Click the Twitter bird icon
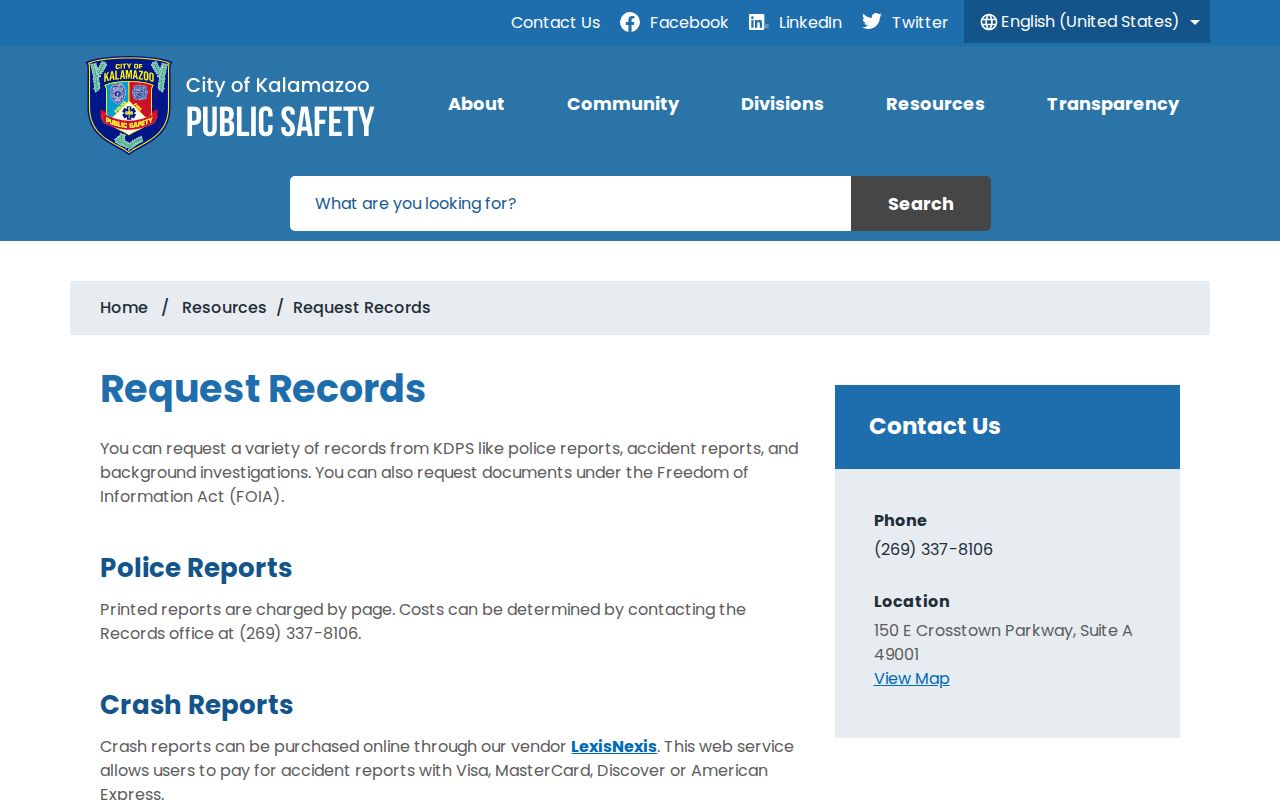 coord(872,22)
